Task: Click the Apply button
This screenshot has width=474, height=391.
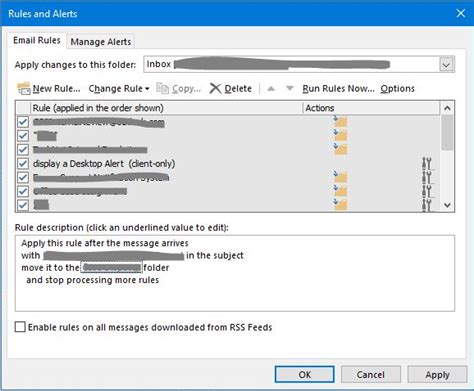Action: 437,374
